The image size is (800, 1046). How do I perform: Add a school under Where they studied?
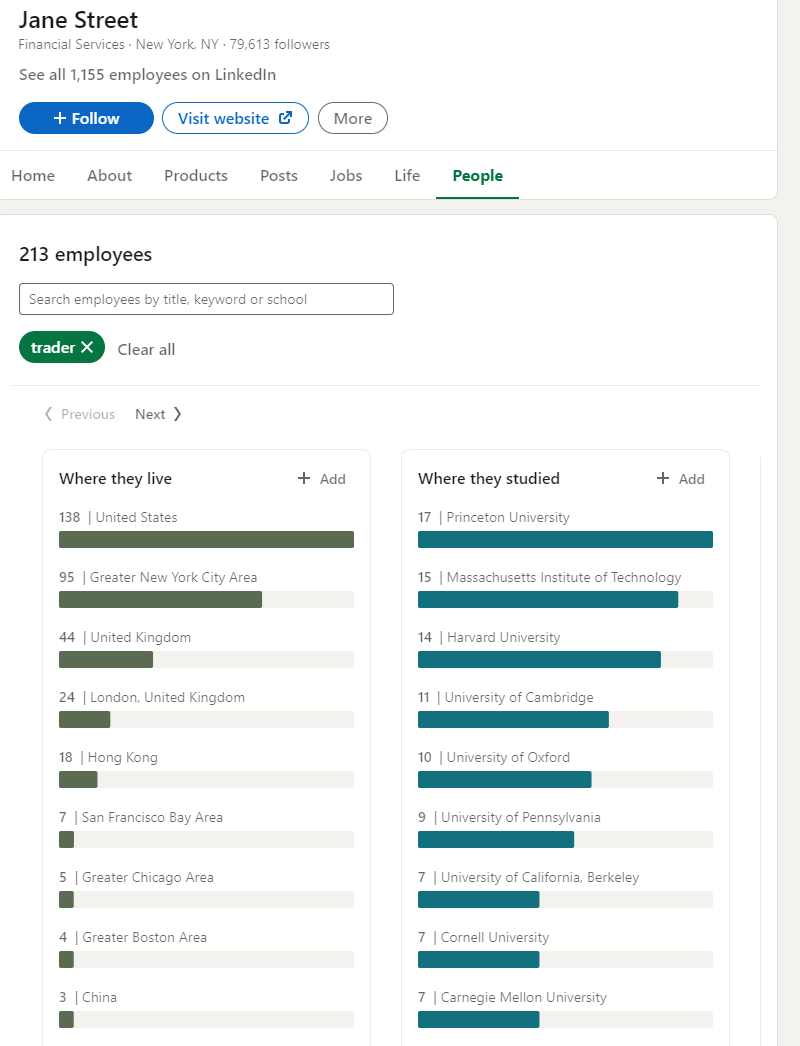tap(680, 479)
